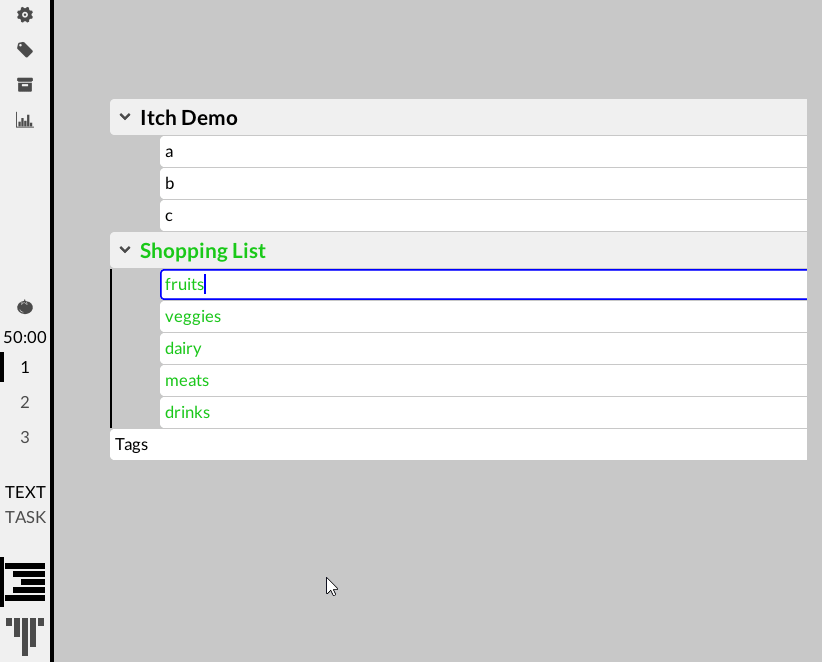Click the Shopping List title
The height and width of the screenshot is (662, 822).
pyautogui.click(x=203, y=250)
